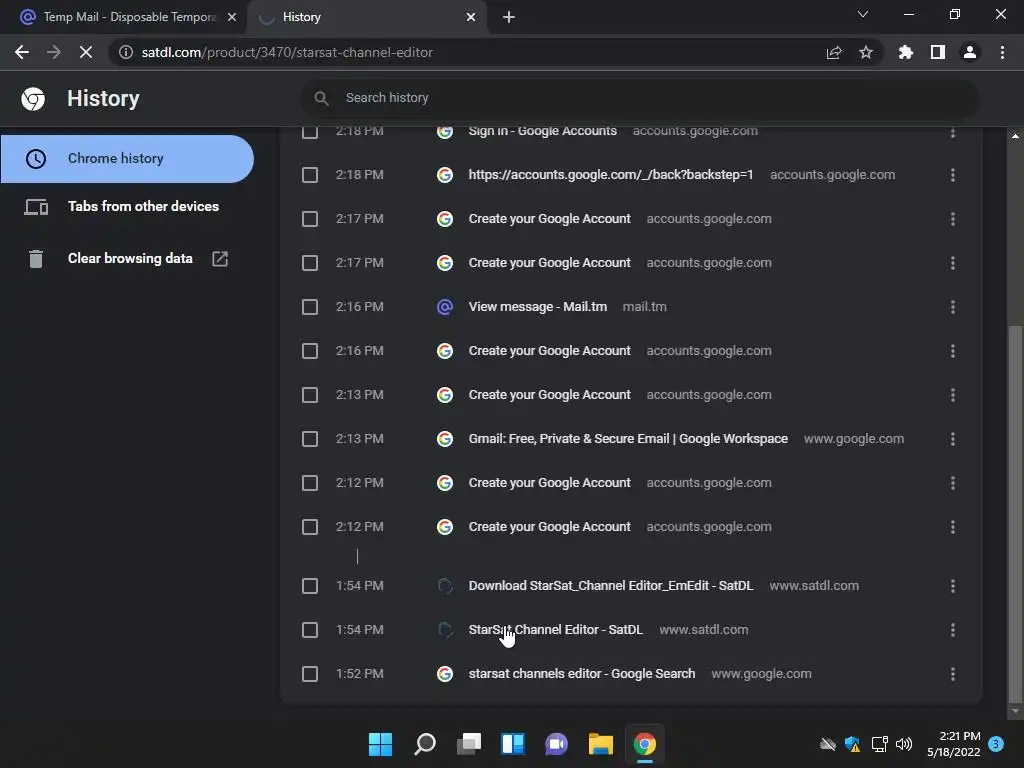Open 'StarSat Channel Editor - SatDL' entry
Viewport: 1024px width, 768px height.
[556, 630]
